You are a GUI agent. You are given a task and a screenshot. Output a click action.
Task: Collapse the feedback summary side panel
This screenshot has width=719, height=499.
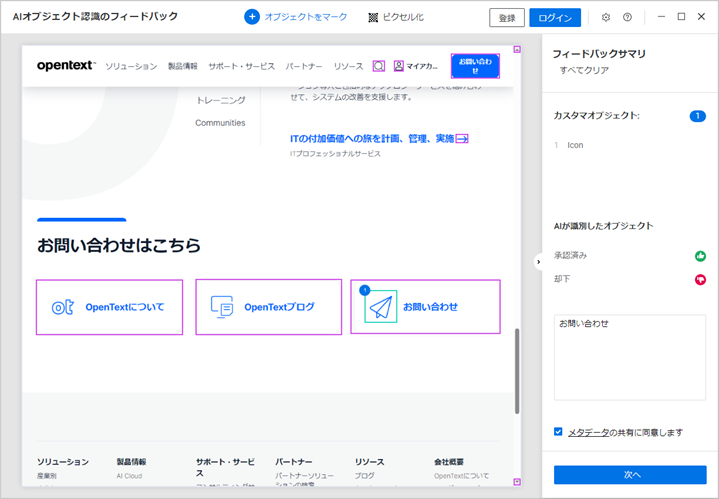538,262
